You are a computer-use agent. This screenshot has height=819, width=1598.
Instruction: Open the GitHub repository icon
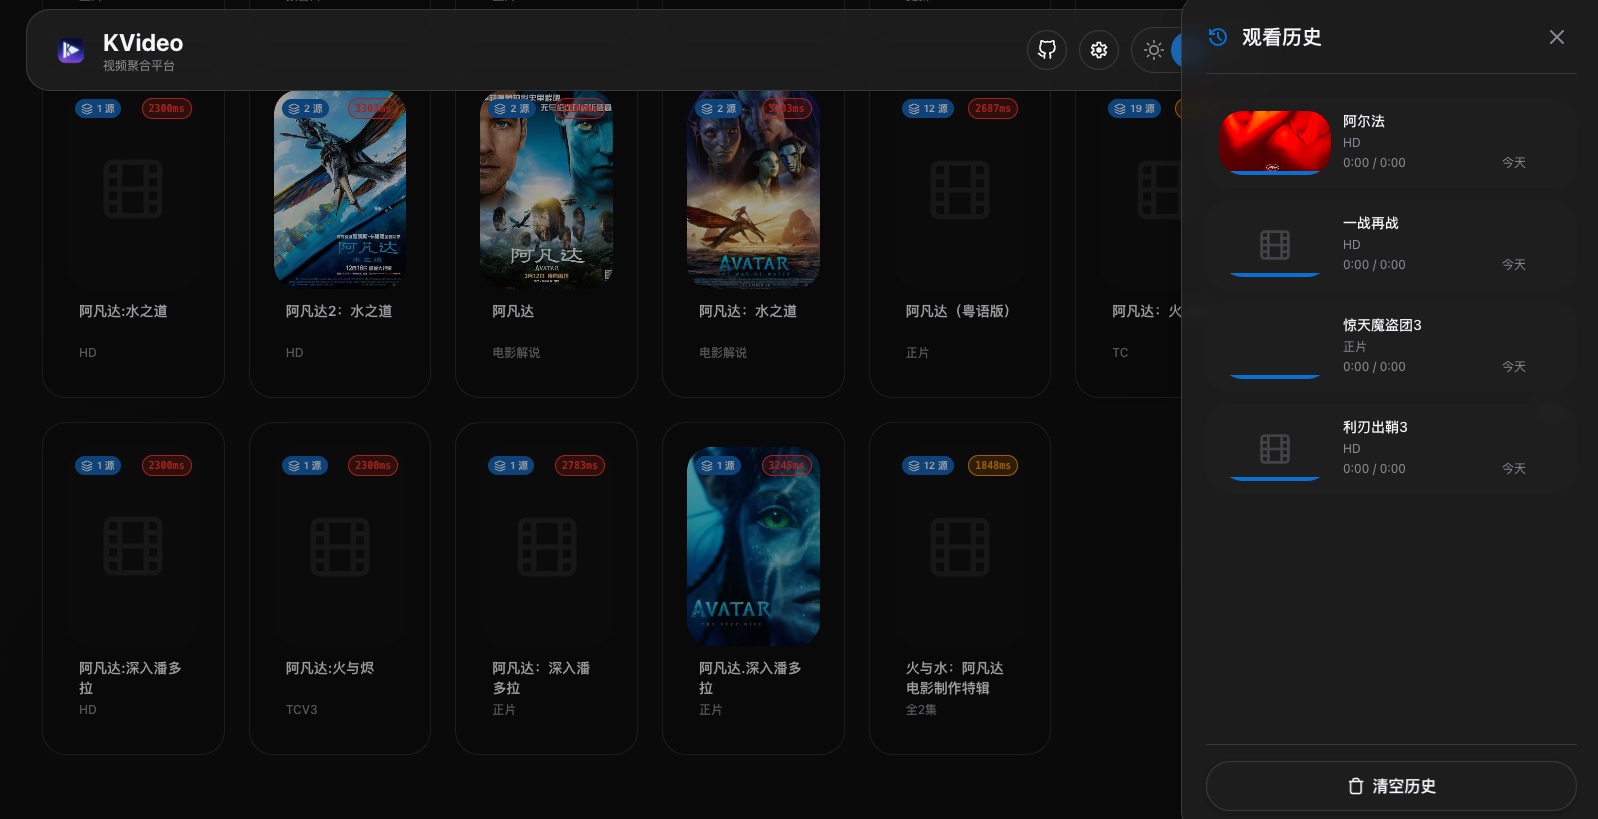pyautogui.click(x=1047, y=50)
